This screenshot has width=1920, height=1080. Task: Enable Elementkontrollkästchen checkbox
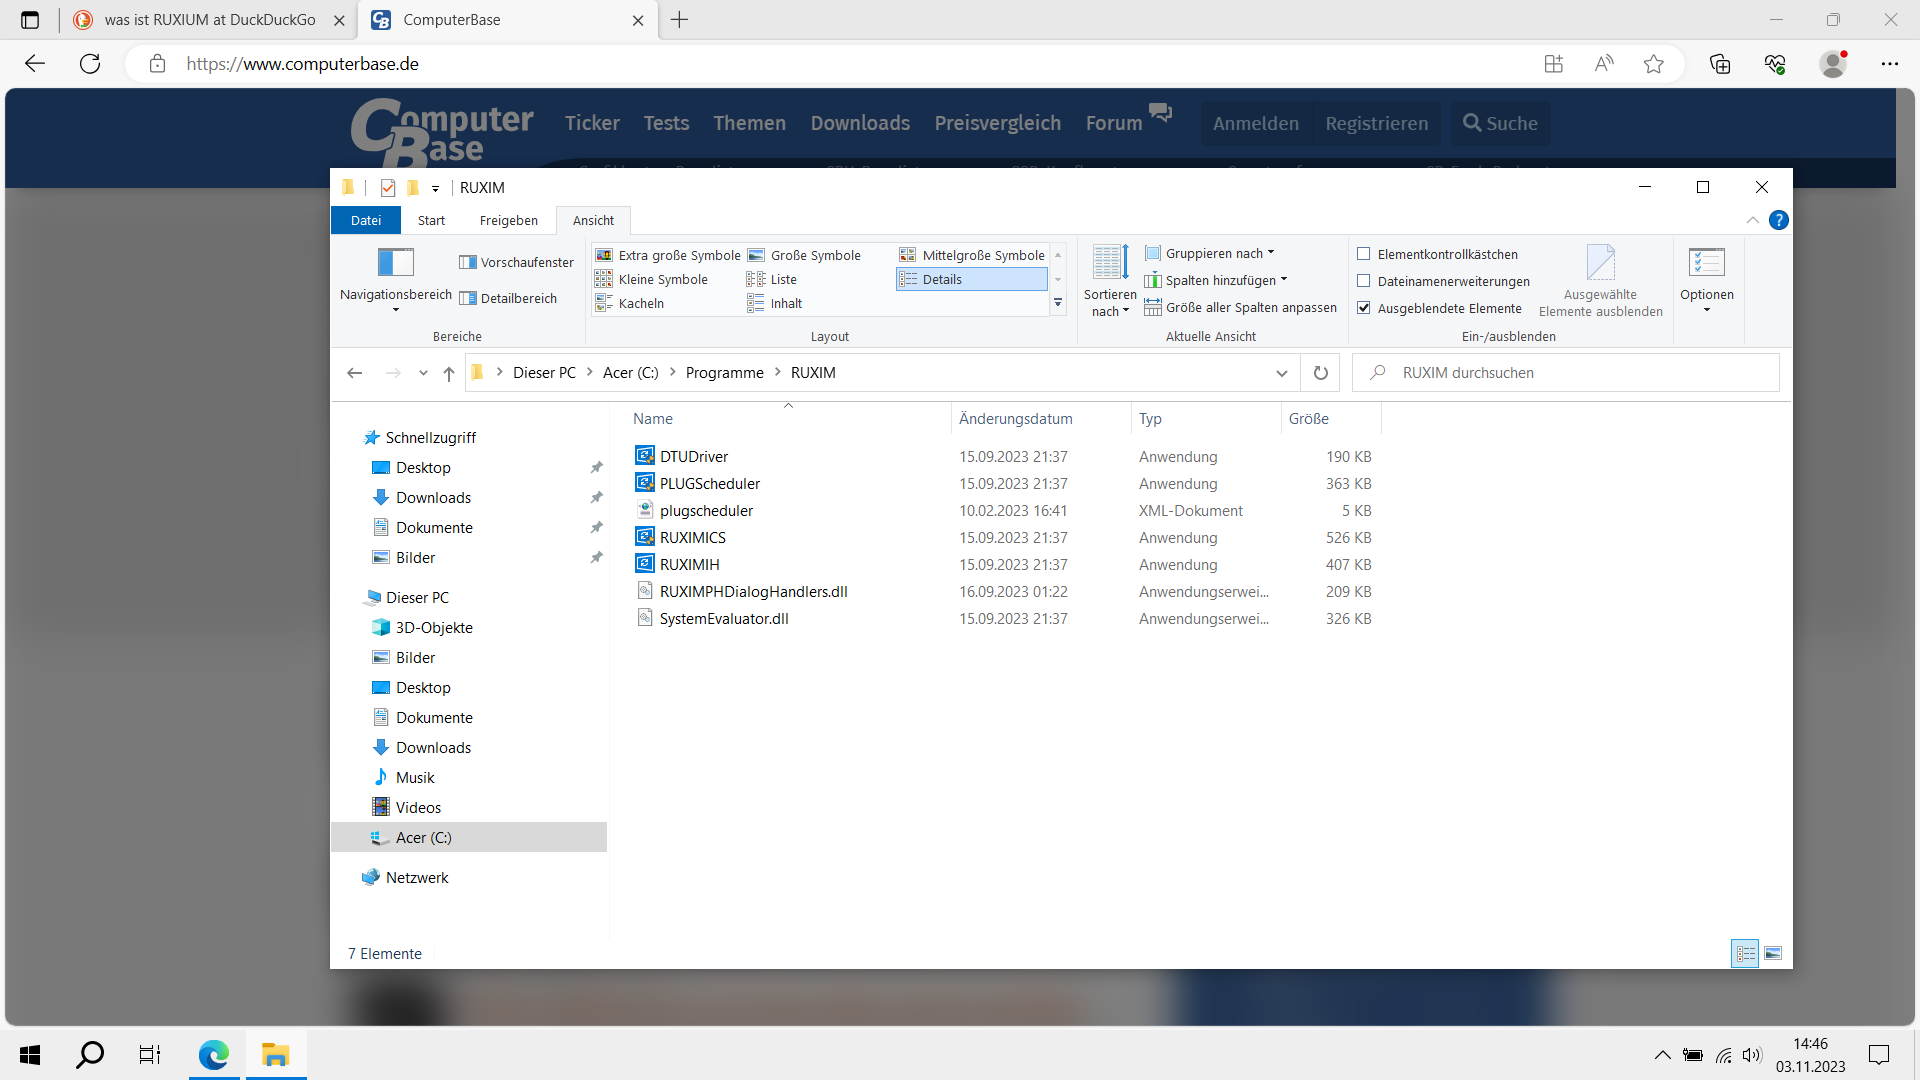[x=1364, y=254]
